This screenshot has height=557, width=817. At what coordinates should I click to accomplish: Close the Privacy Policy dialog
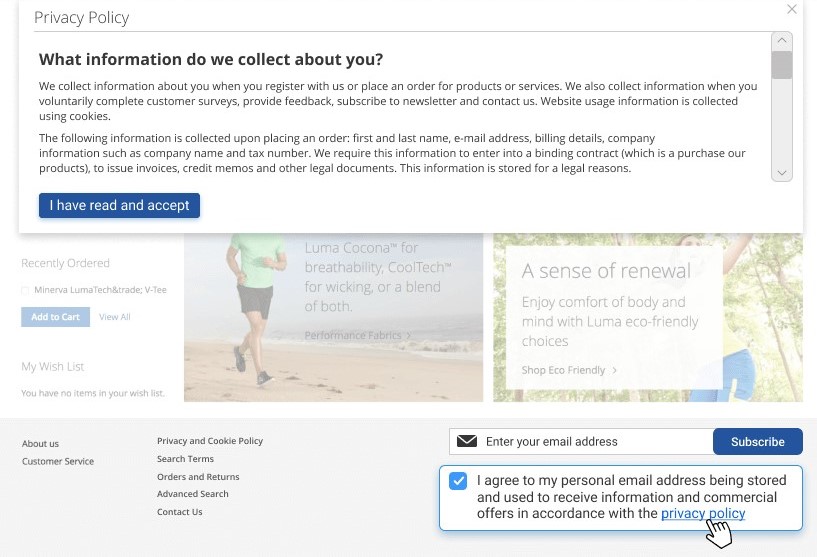792,10
